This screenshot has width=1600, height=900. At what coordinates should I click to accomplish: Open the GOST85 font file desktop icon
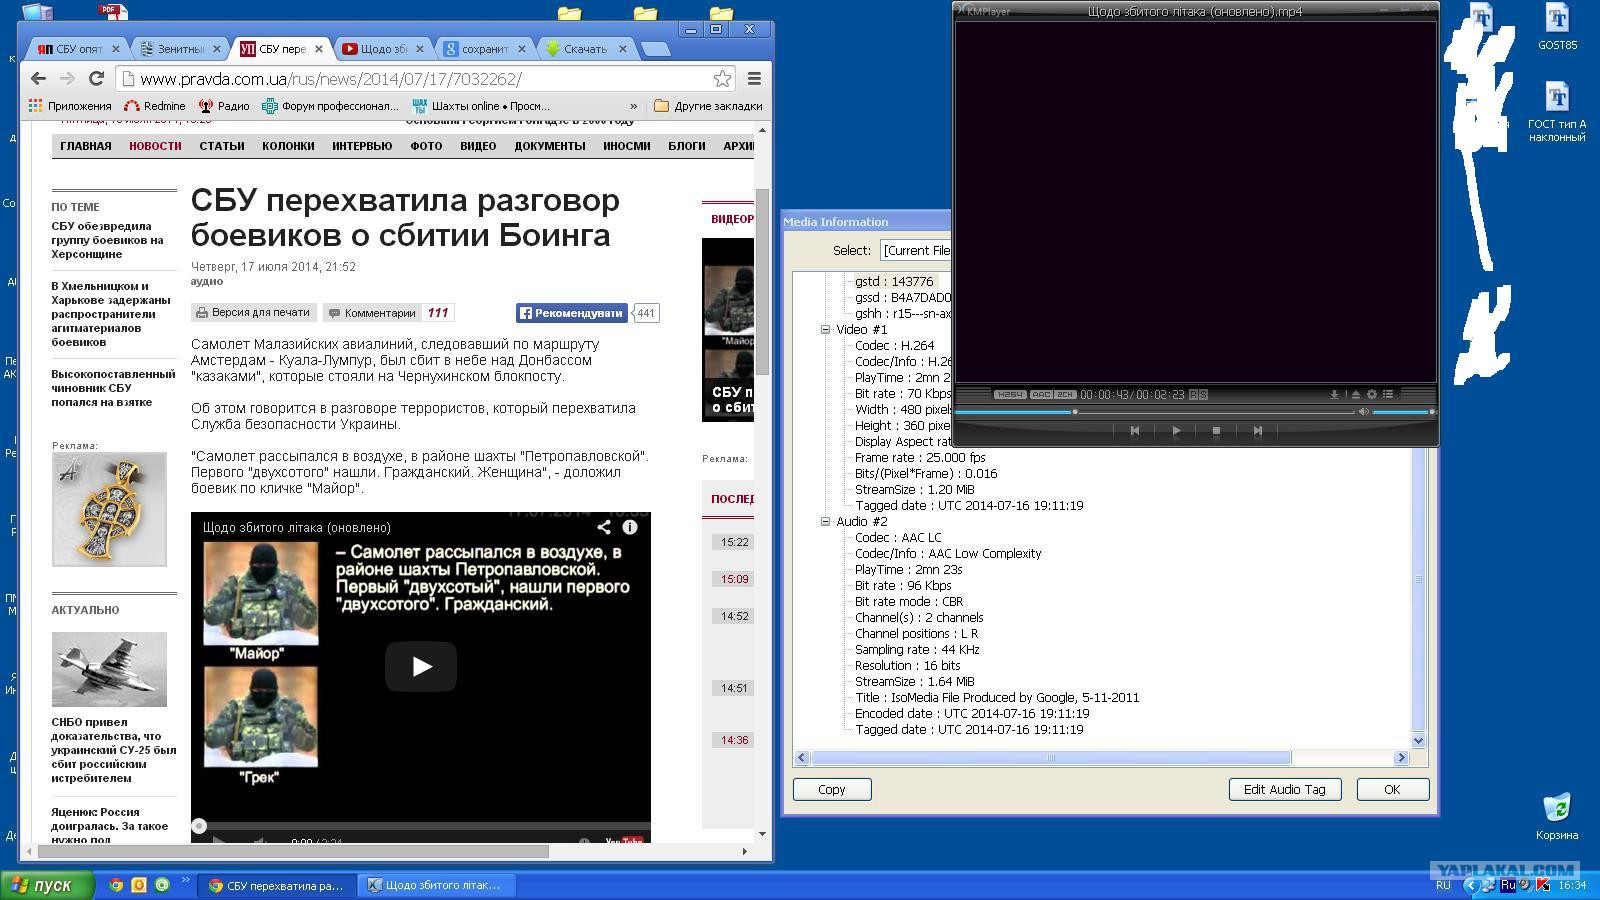(1557, 28)
